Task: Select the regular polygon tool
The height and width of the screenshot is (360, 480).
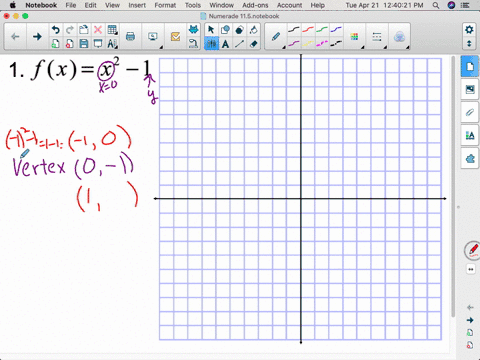Action: [239, 30]
